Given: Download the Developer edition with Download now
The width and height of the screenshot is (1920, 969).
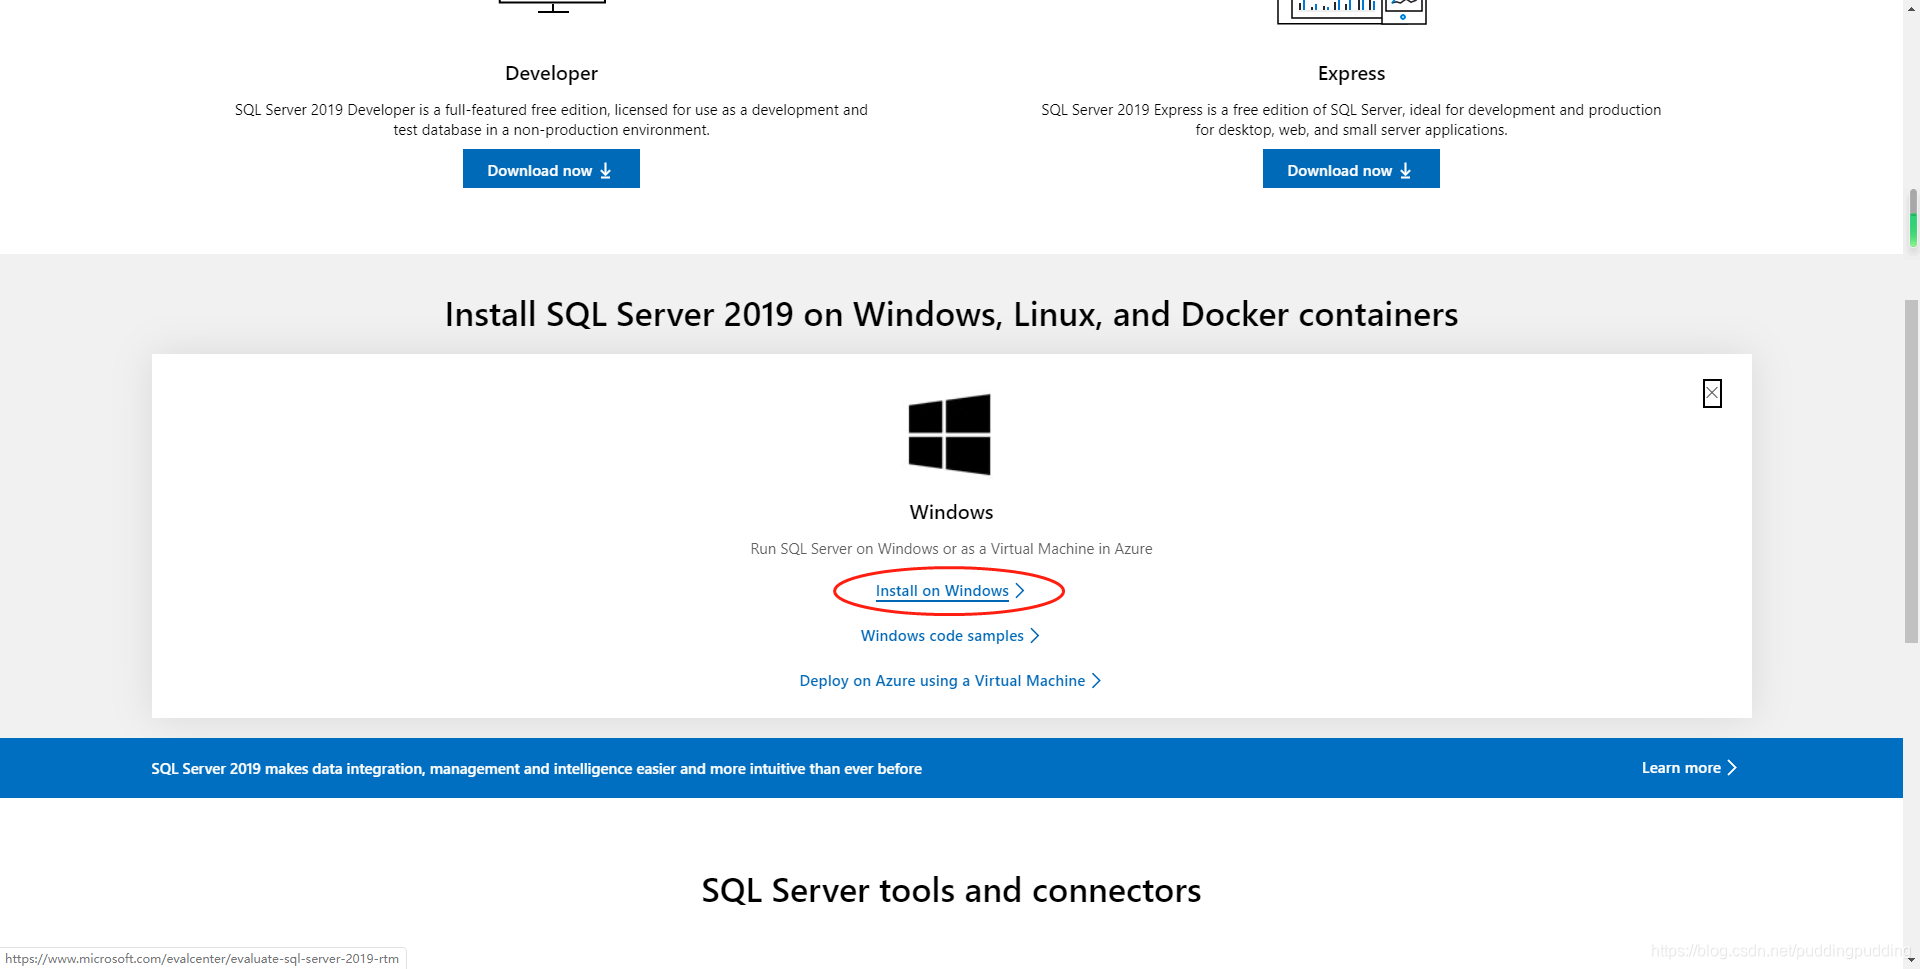Looking at the screenshot, I should pos(551,169).
